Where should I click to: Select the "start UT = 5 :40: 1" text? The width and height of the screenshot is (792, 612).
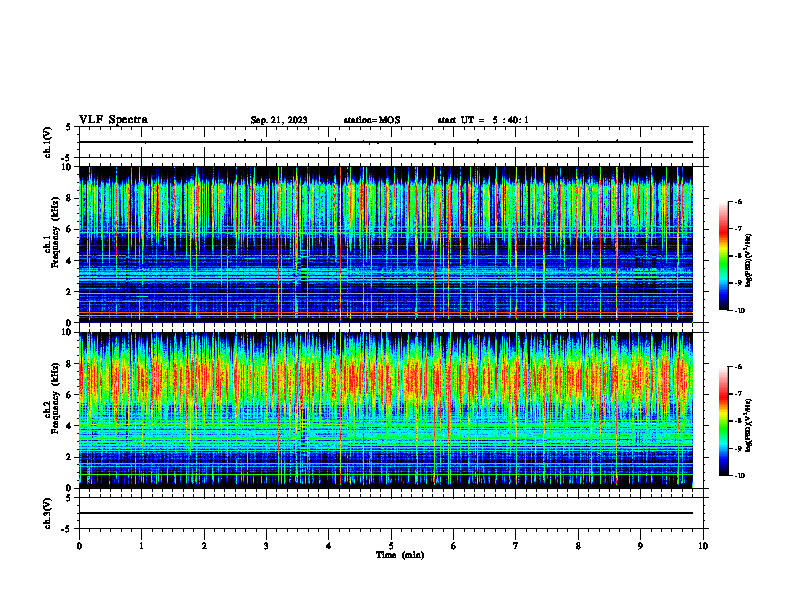coord(483,120)
